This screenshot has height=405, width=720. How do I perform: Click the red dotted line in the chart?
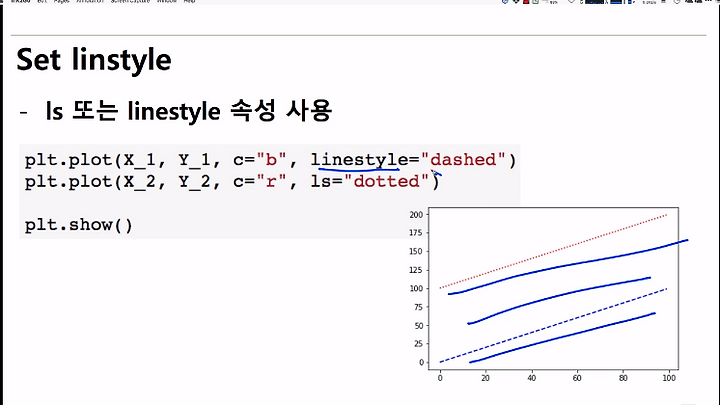(553, 251)
